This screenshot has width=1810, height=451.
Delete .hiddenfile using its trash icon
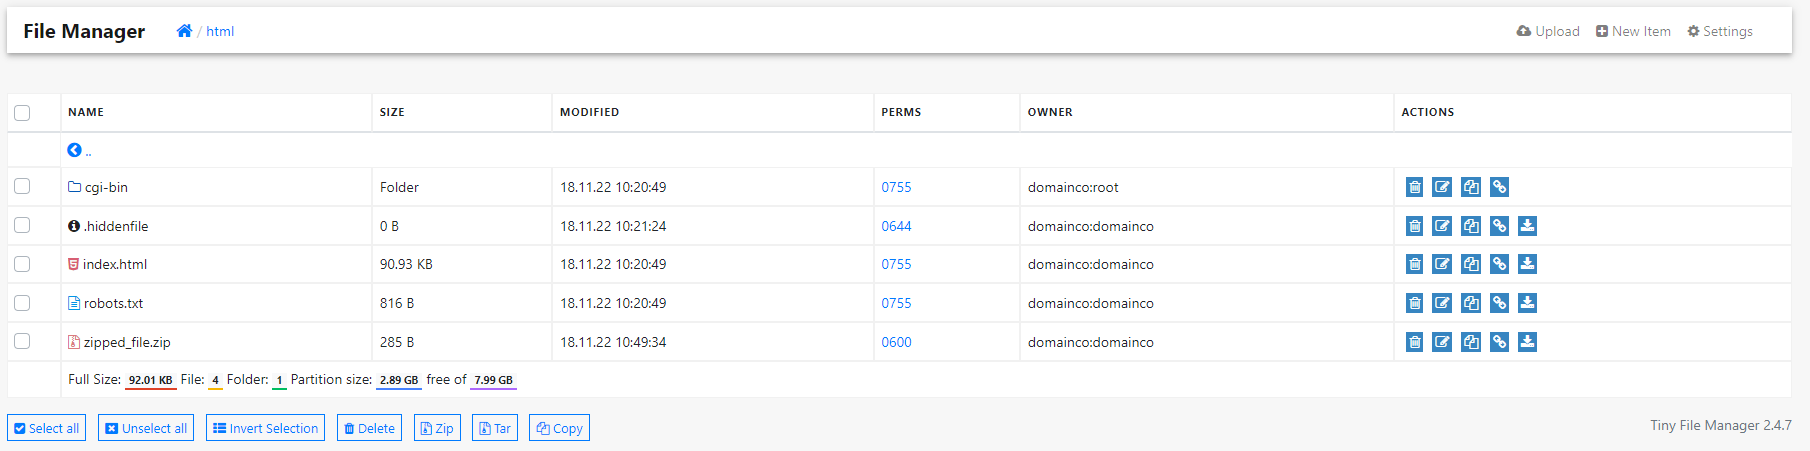tap(1414, 226)
